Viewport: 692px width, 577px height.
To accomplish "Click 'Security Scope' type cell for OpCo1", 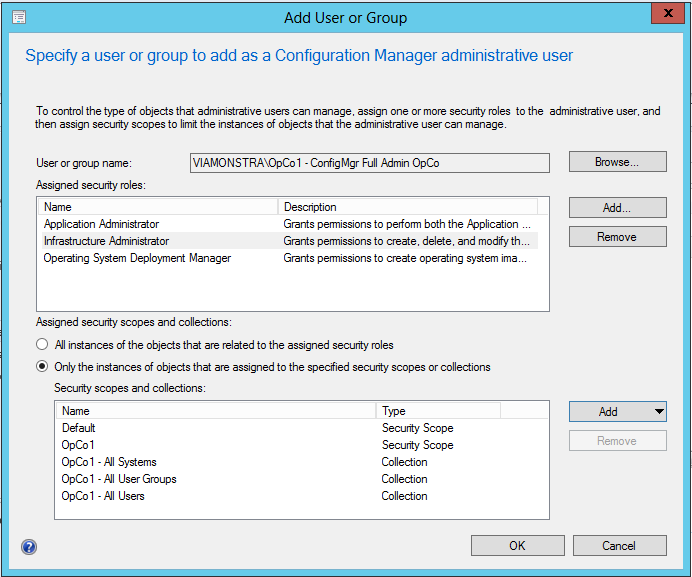I will 417,445.
